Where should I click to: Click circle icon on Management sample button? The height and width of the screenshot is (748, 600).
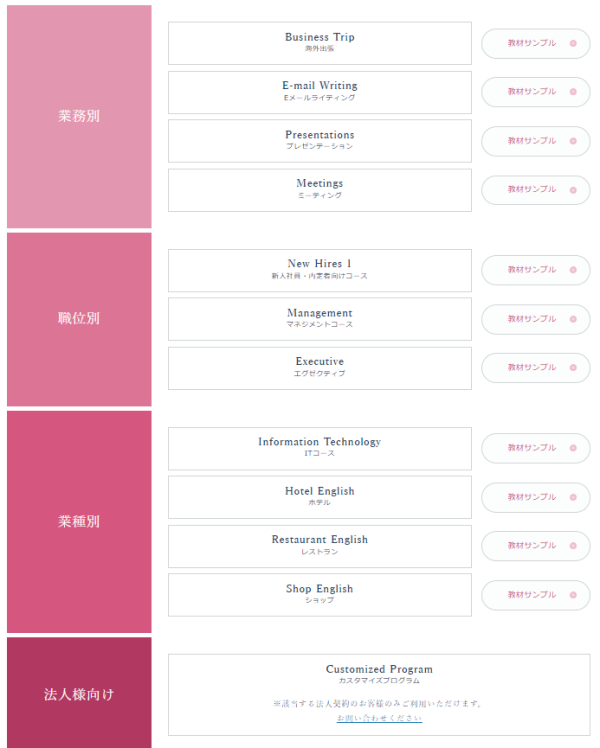coord(573,319)
